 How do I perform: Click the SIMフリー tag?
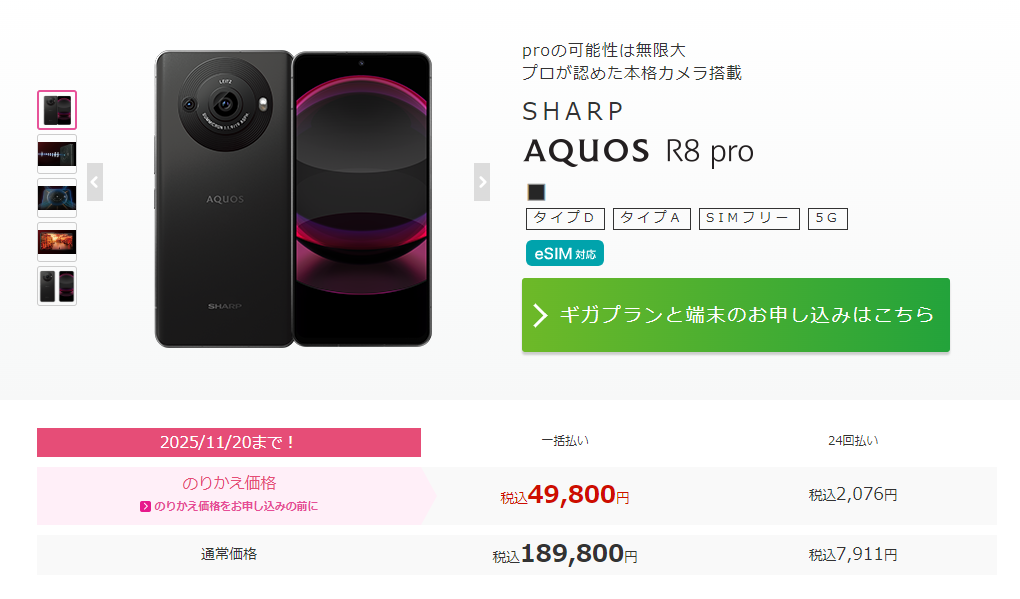(x=749, y=219)
